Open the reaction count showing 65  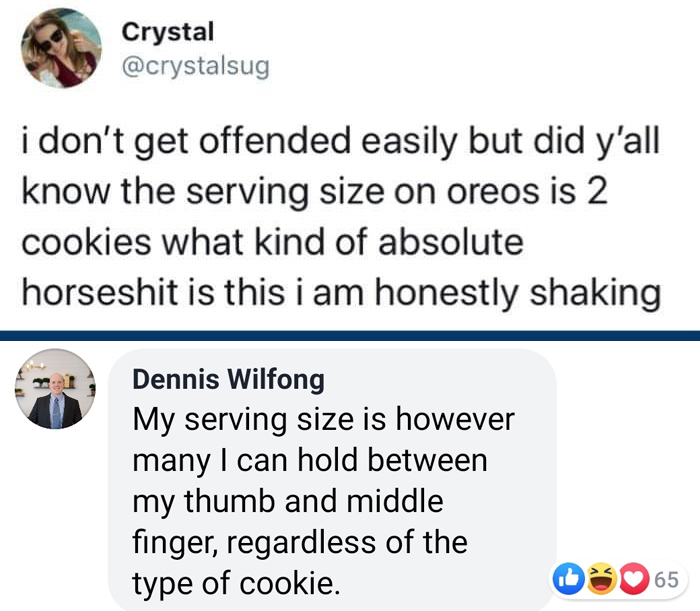667,578
